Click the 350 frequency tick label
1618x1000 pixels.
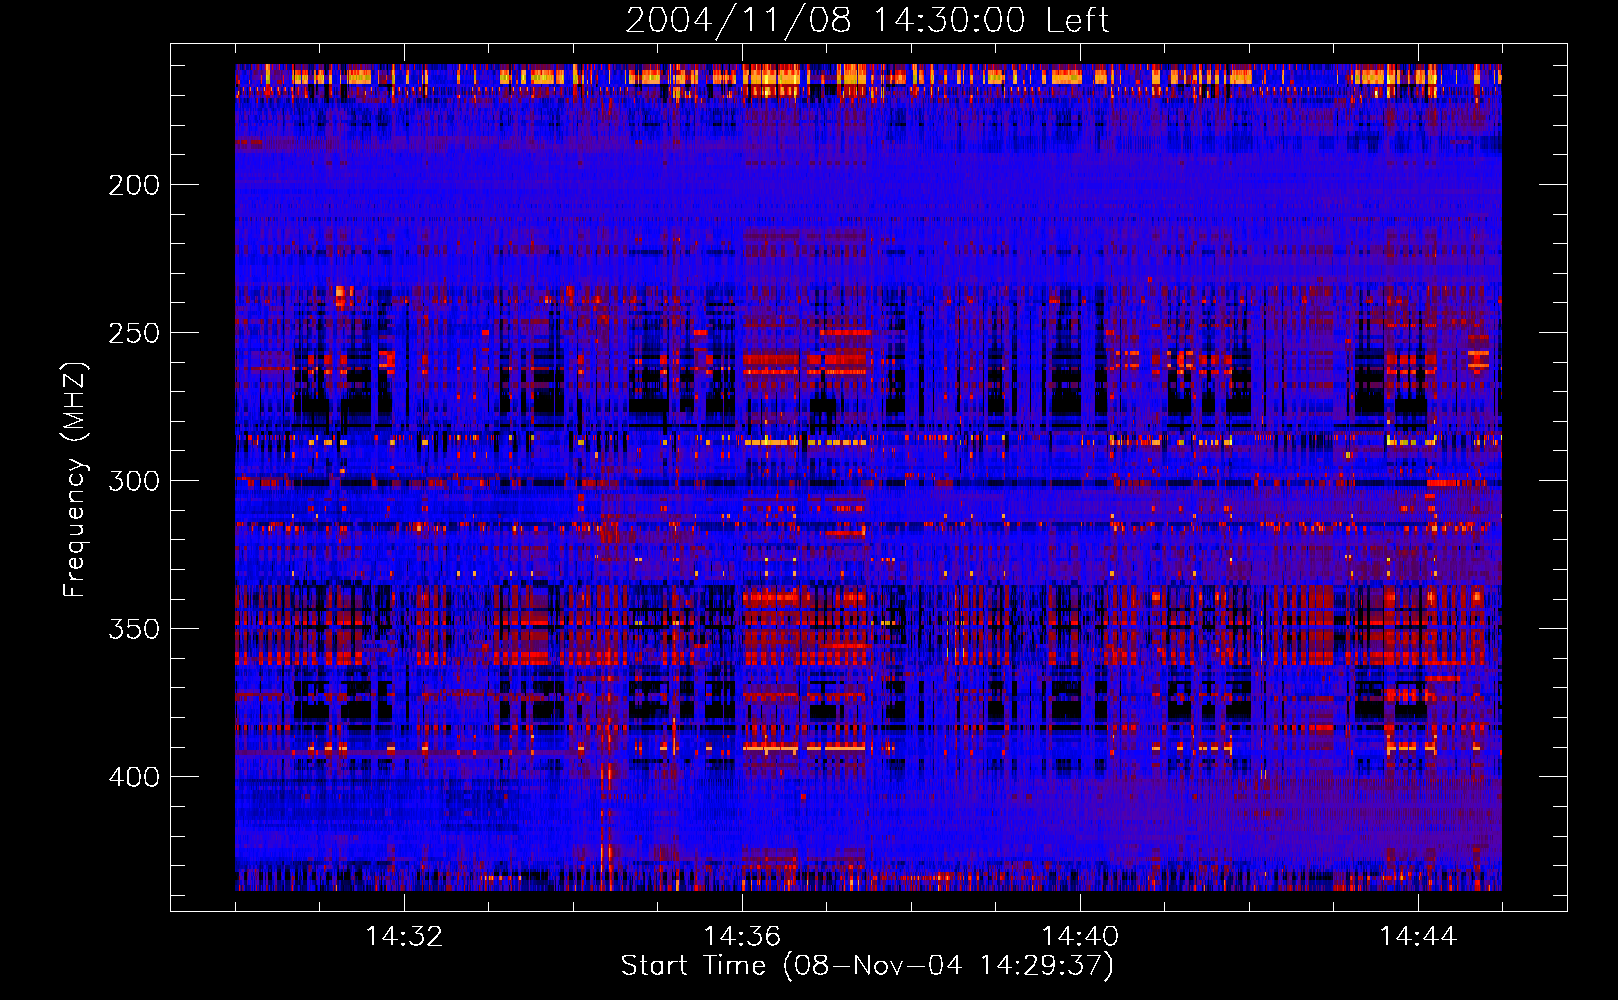tap(134, 629)
